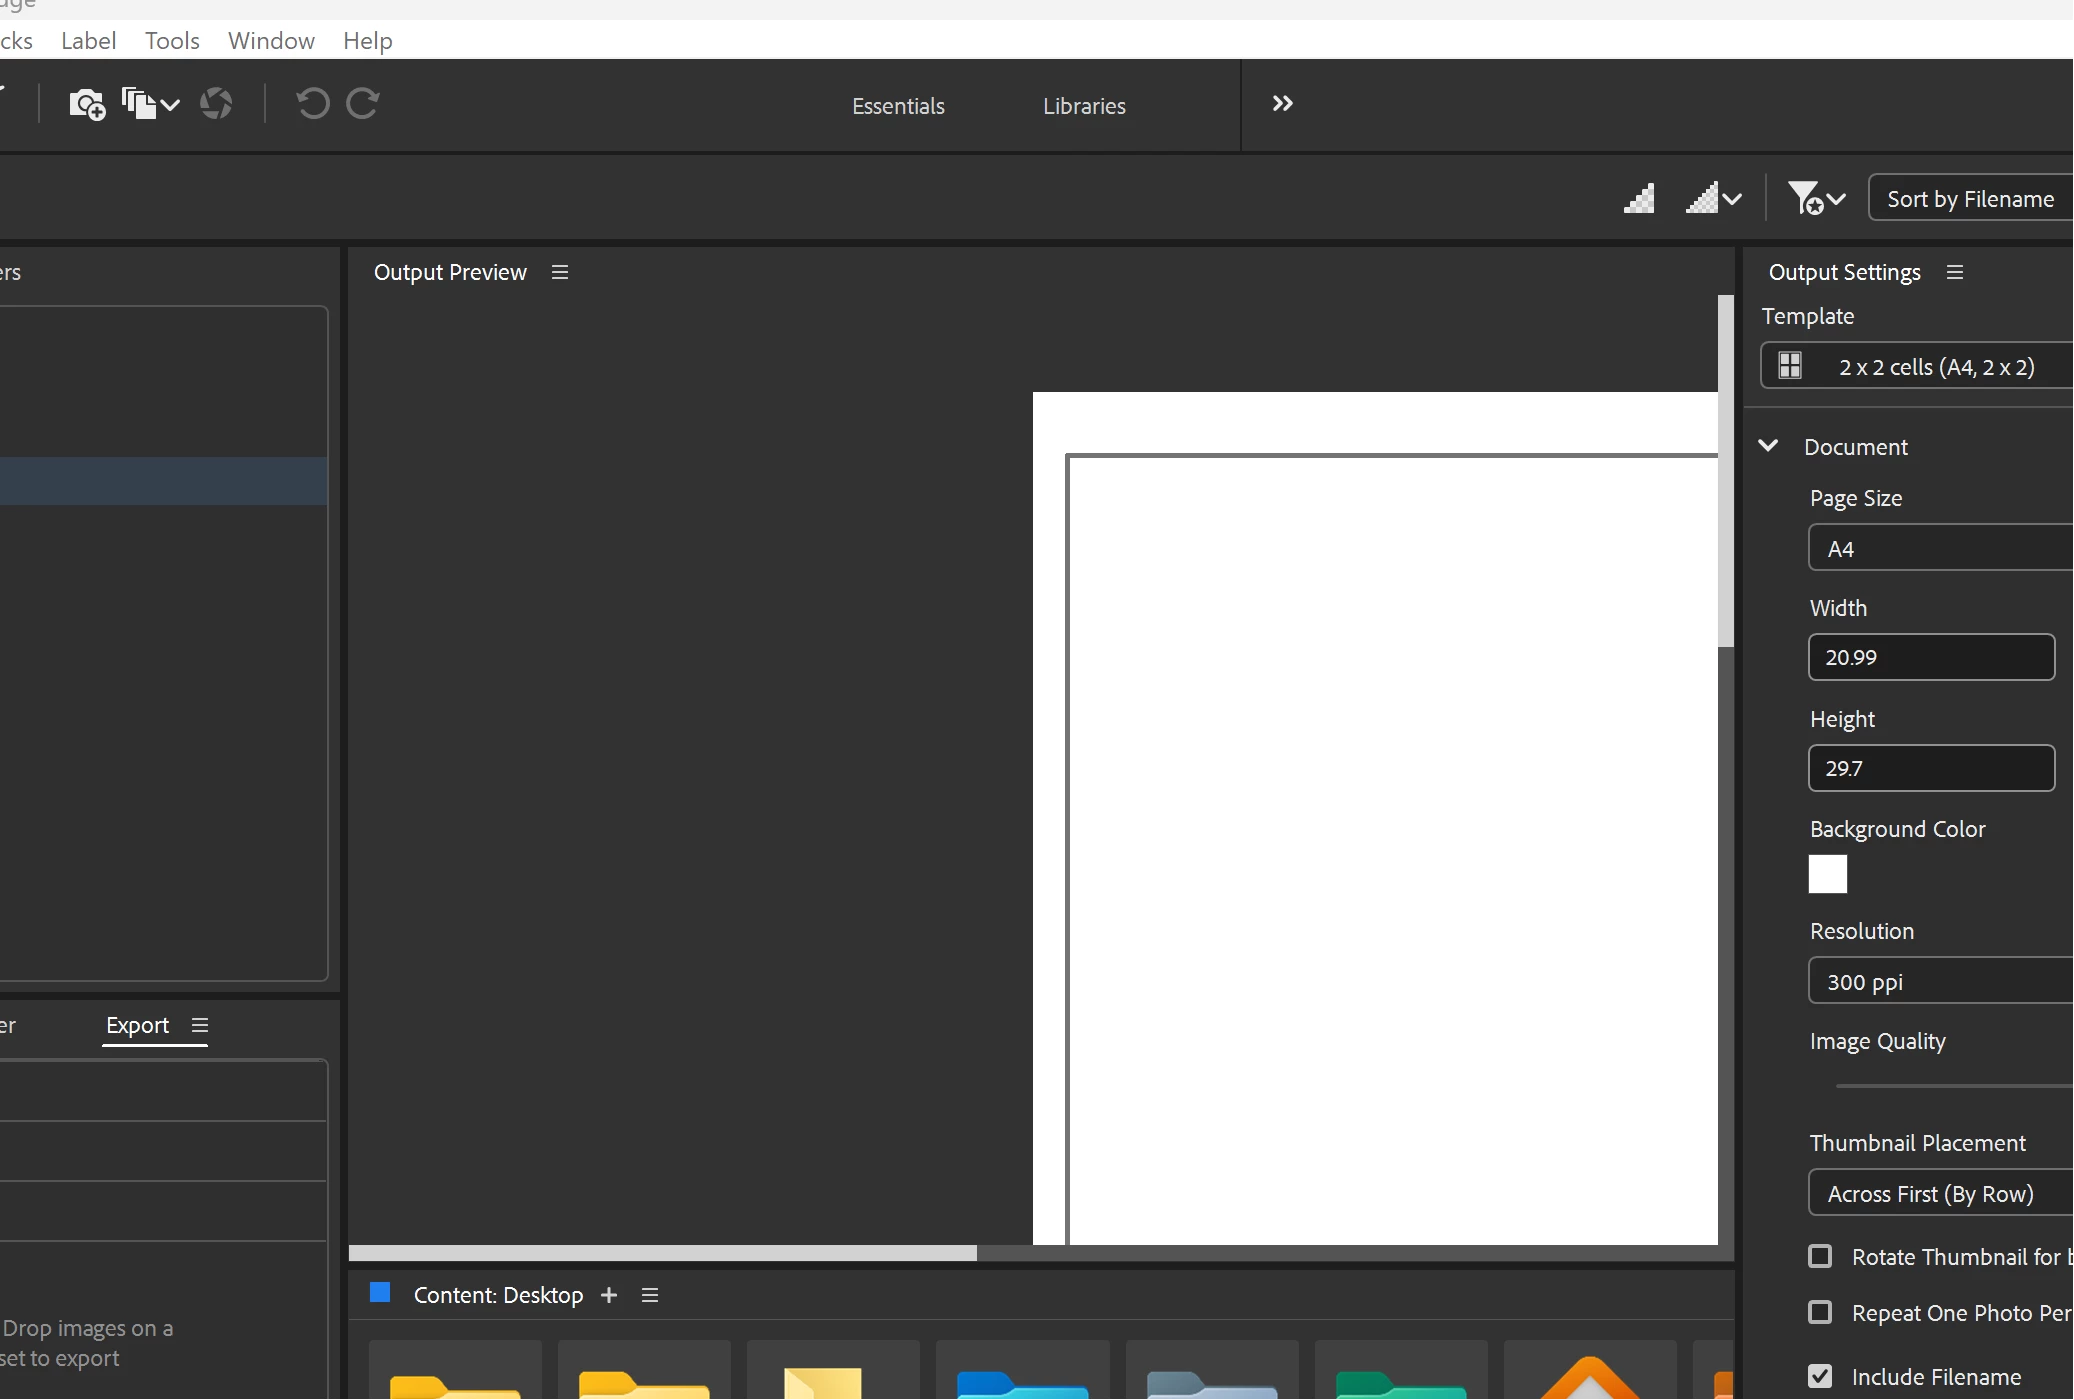This screenshot has width=2074, height=1400.
Task: Open the Output Settings panel menu icon
Action: pos(1955,272)
